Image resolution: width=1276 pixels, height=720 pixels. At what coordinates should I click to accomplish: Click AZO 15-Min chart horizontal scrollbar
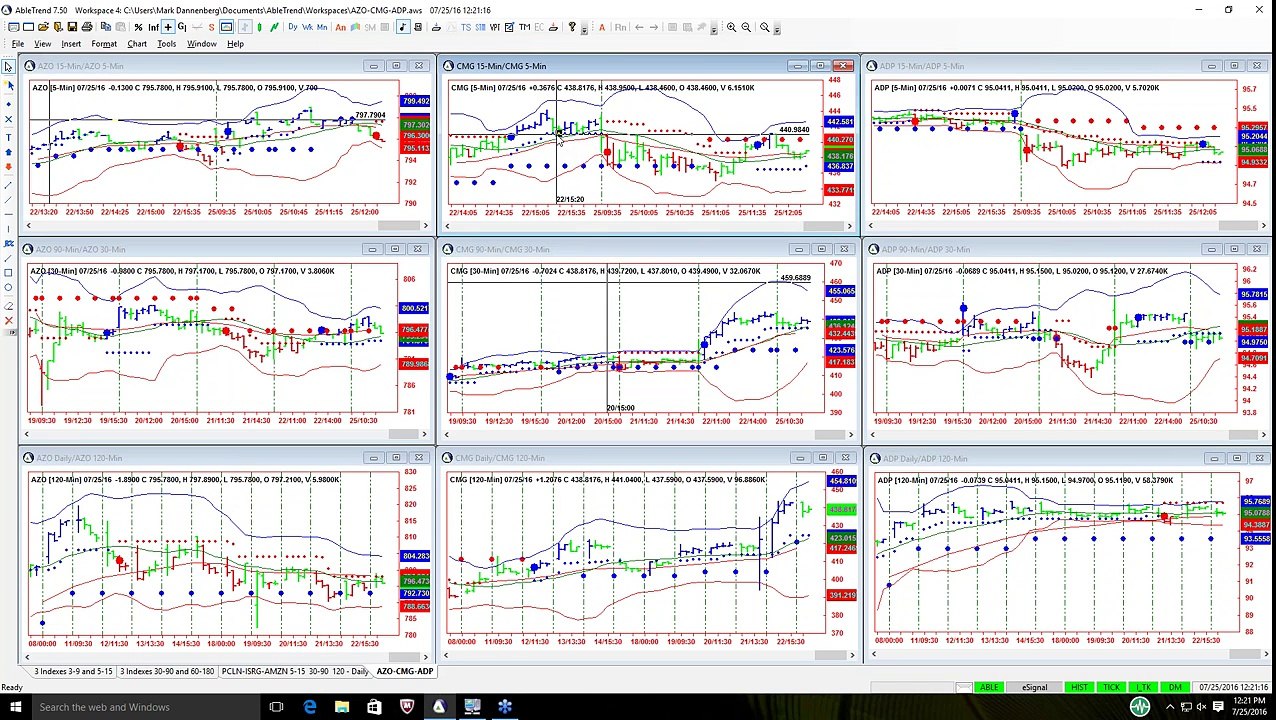(x=225, y=226)
